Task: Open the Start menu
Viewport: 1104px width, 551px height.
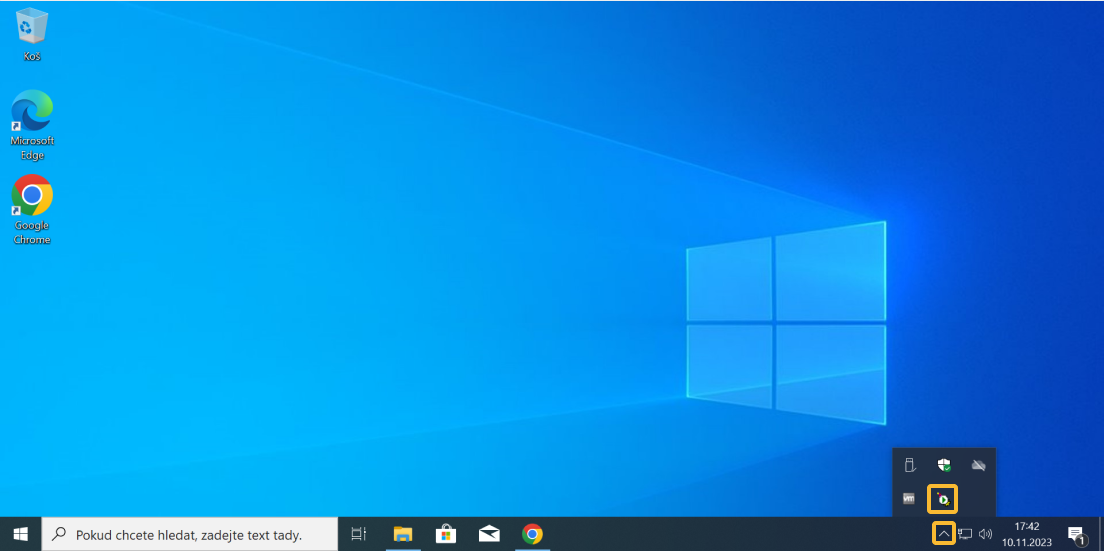Action: tap(20, 534)
